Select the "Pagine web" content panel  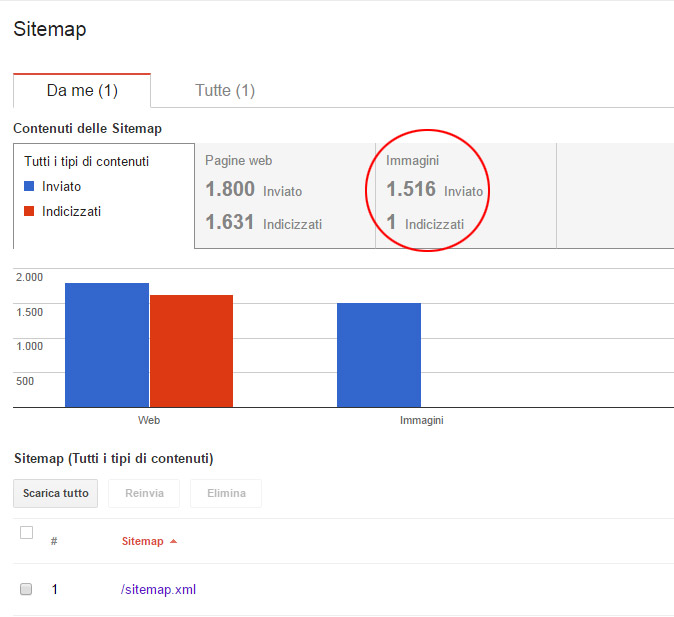point(285,196)
